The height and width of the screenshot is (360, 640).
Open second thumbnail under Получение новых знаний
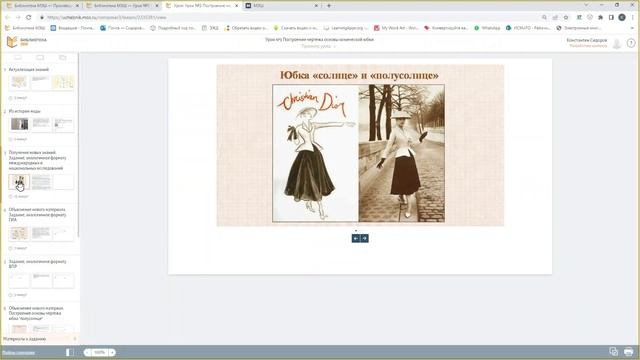click(41, 182)
